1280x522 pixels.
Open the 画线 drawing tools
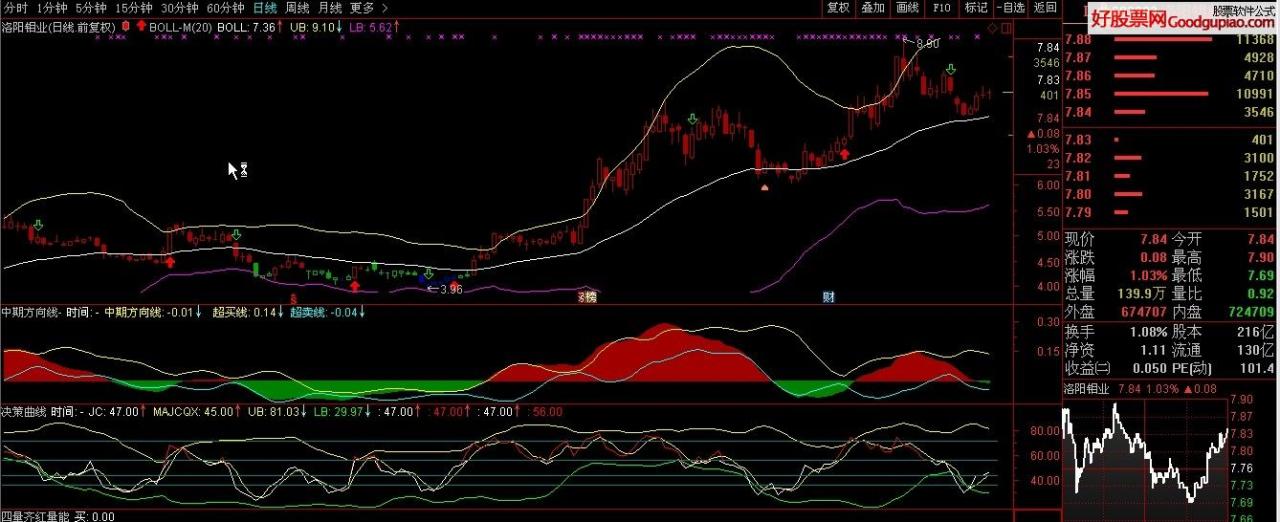pos(907,7)
